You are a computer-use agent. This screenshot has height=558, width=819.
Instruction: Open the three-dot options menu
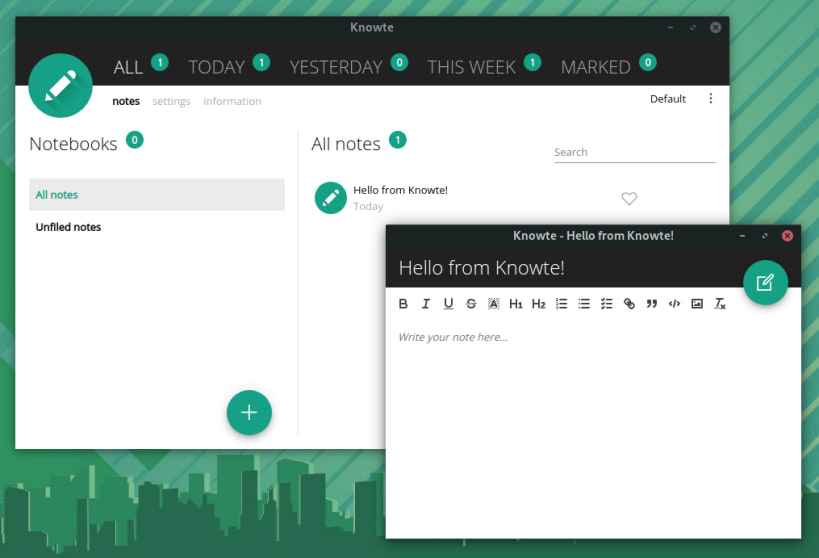pyautogui.click(x=710, y=98)
